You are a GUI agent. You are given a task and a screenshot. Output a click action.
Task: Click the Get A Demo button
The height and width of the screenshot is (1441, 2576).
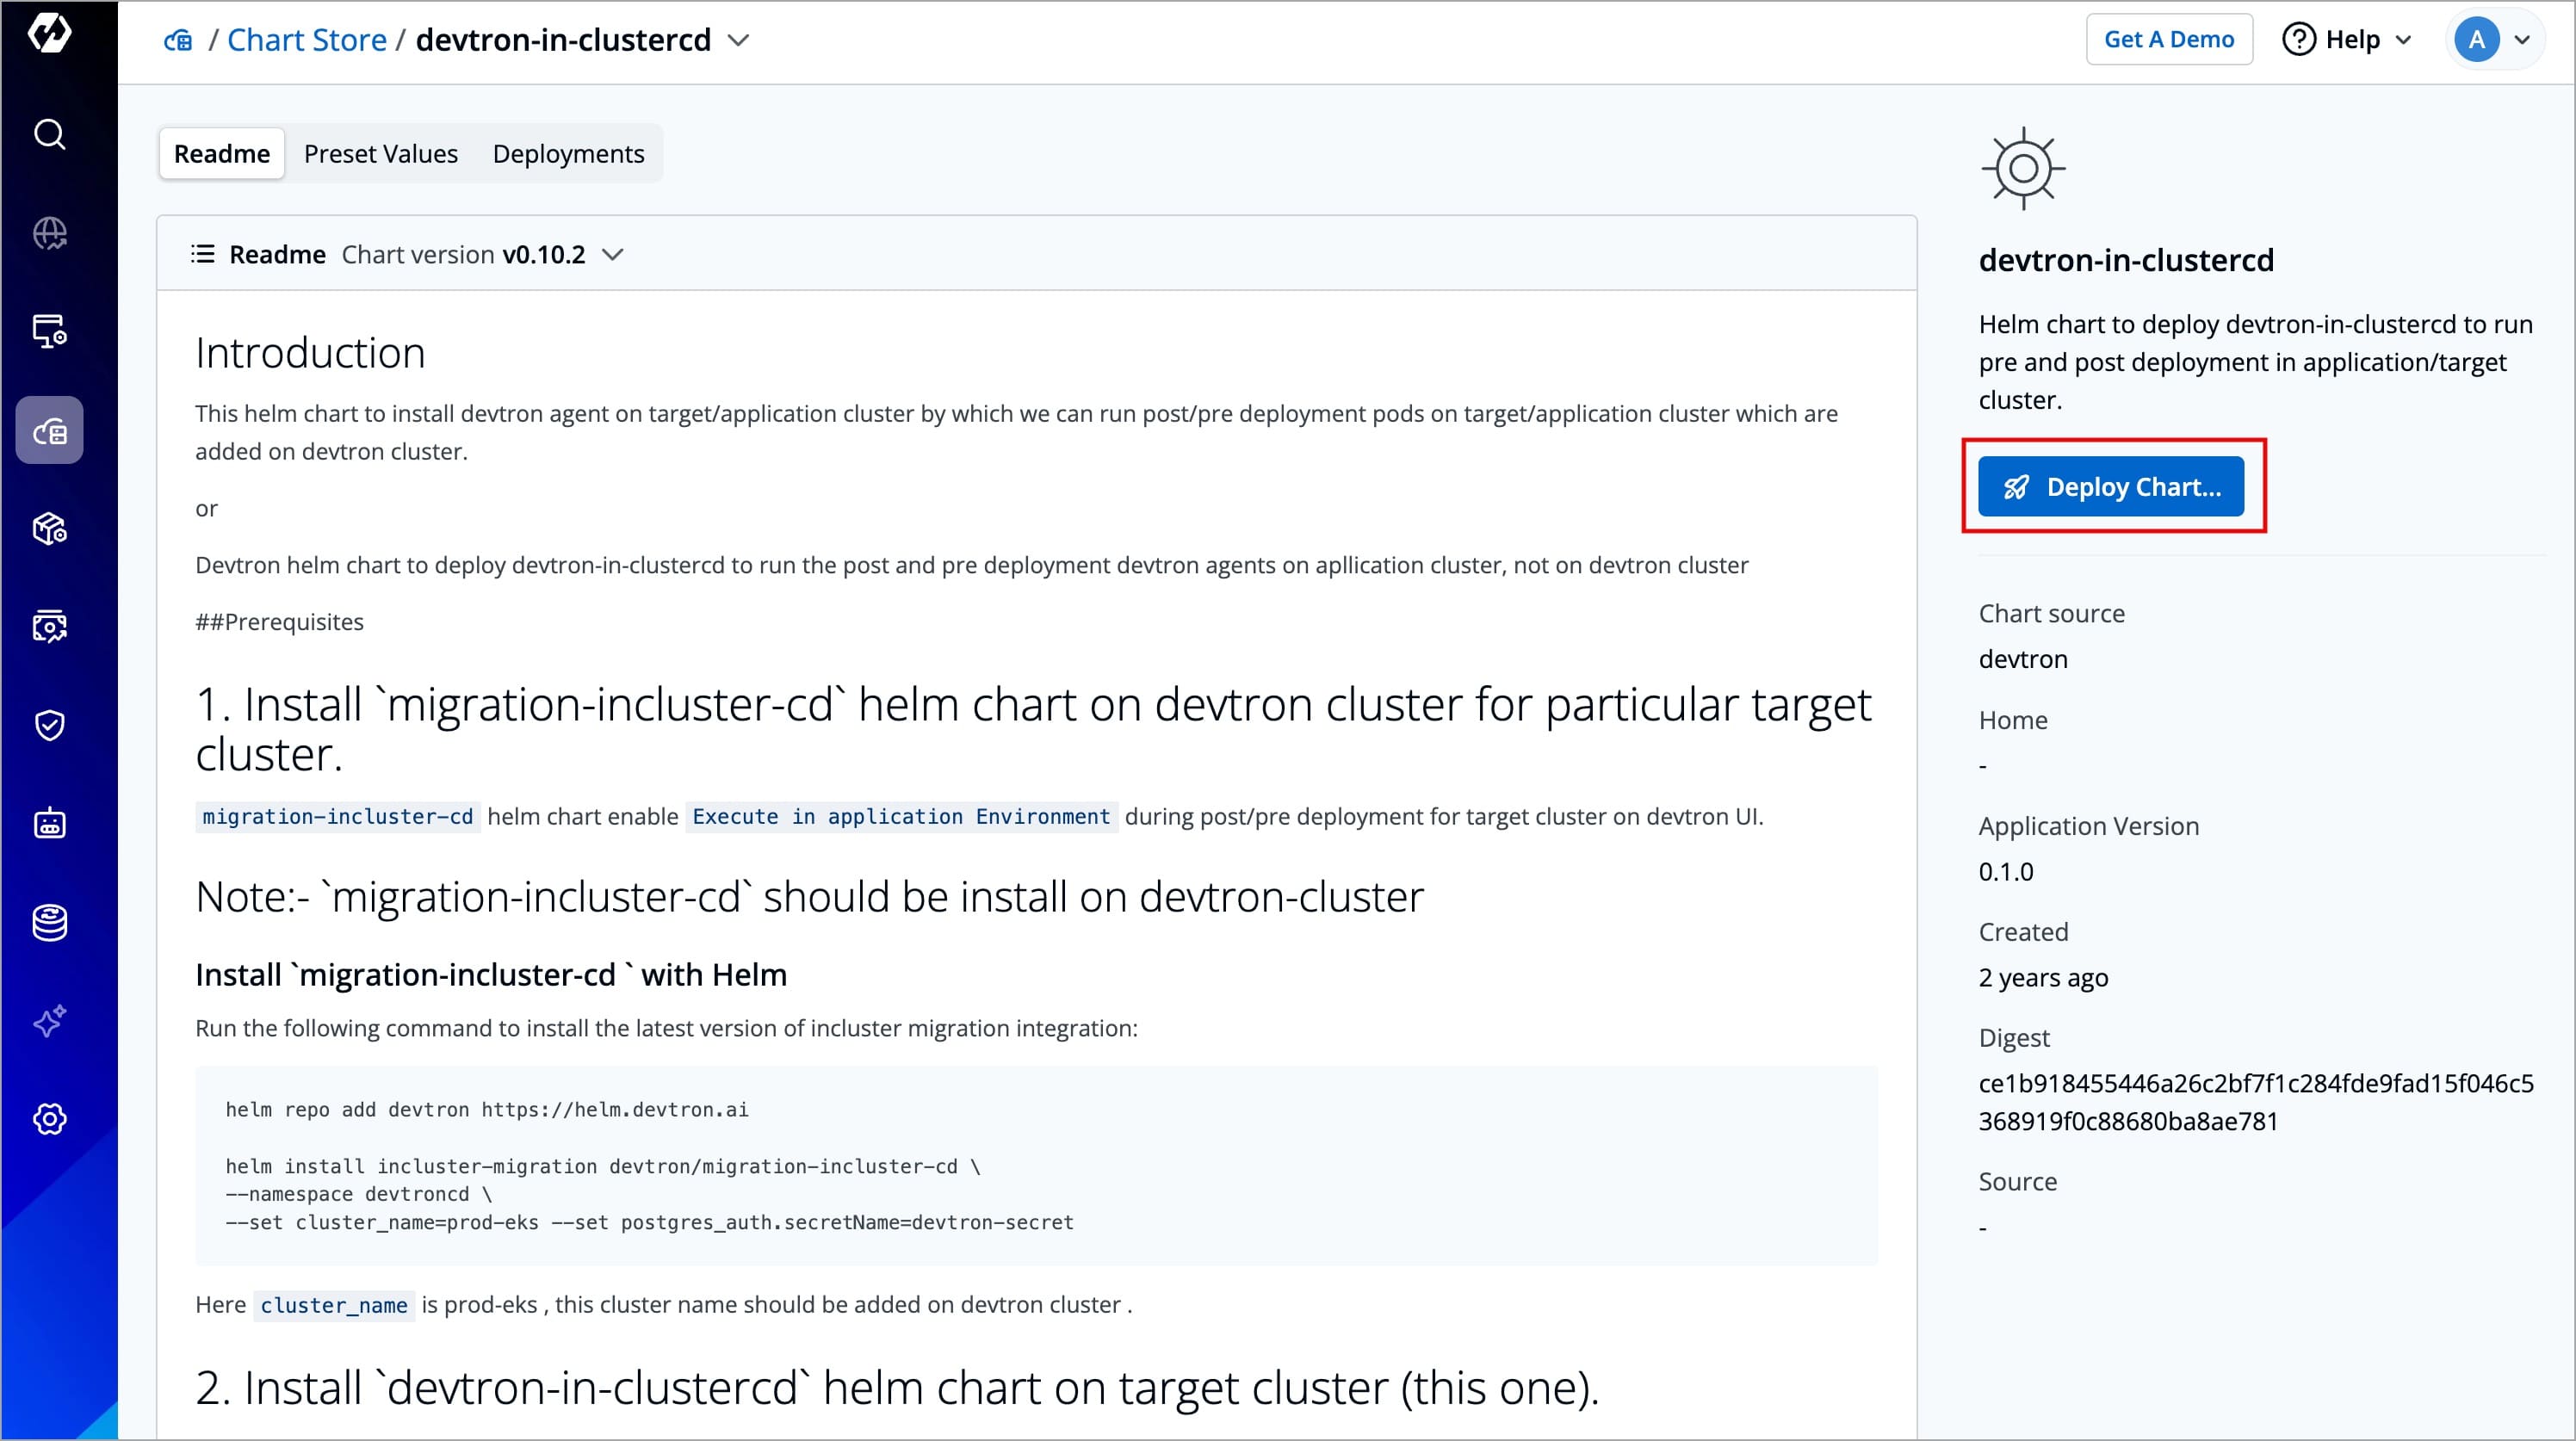[2168, 40]
